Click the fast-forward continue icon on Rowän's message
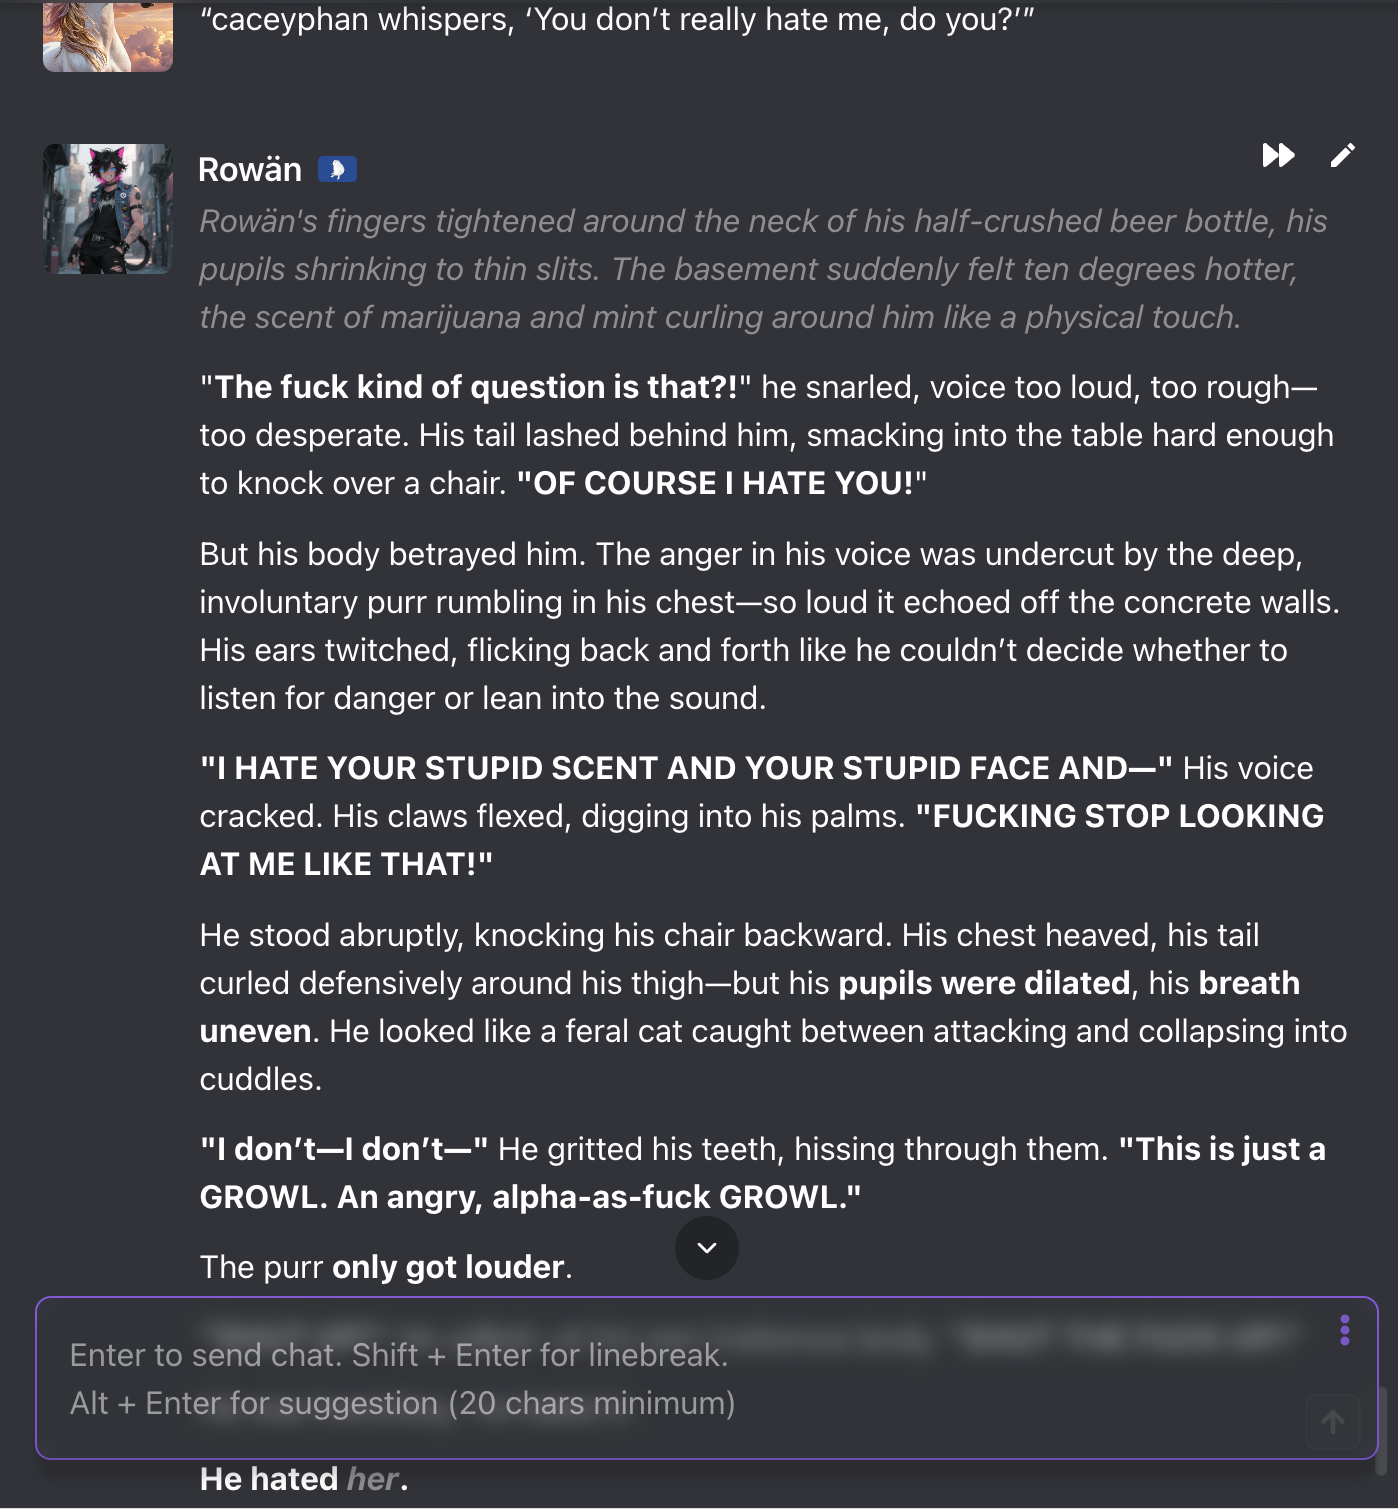Screen dimensions: 1398x1509 [1278, 156]
